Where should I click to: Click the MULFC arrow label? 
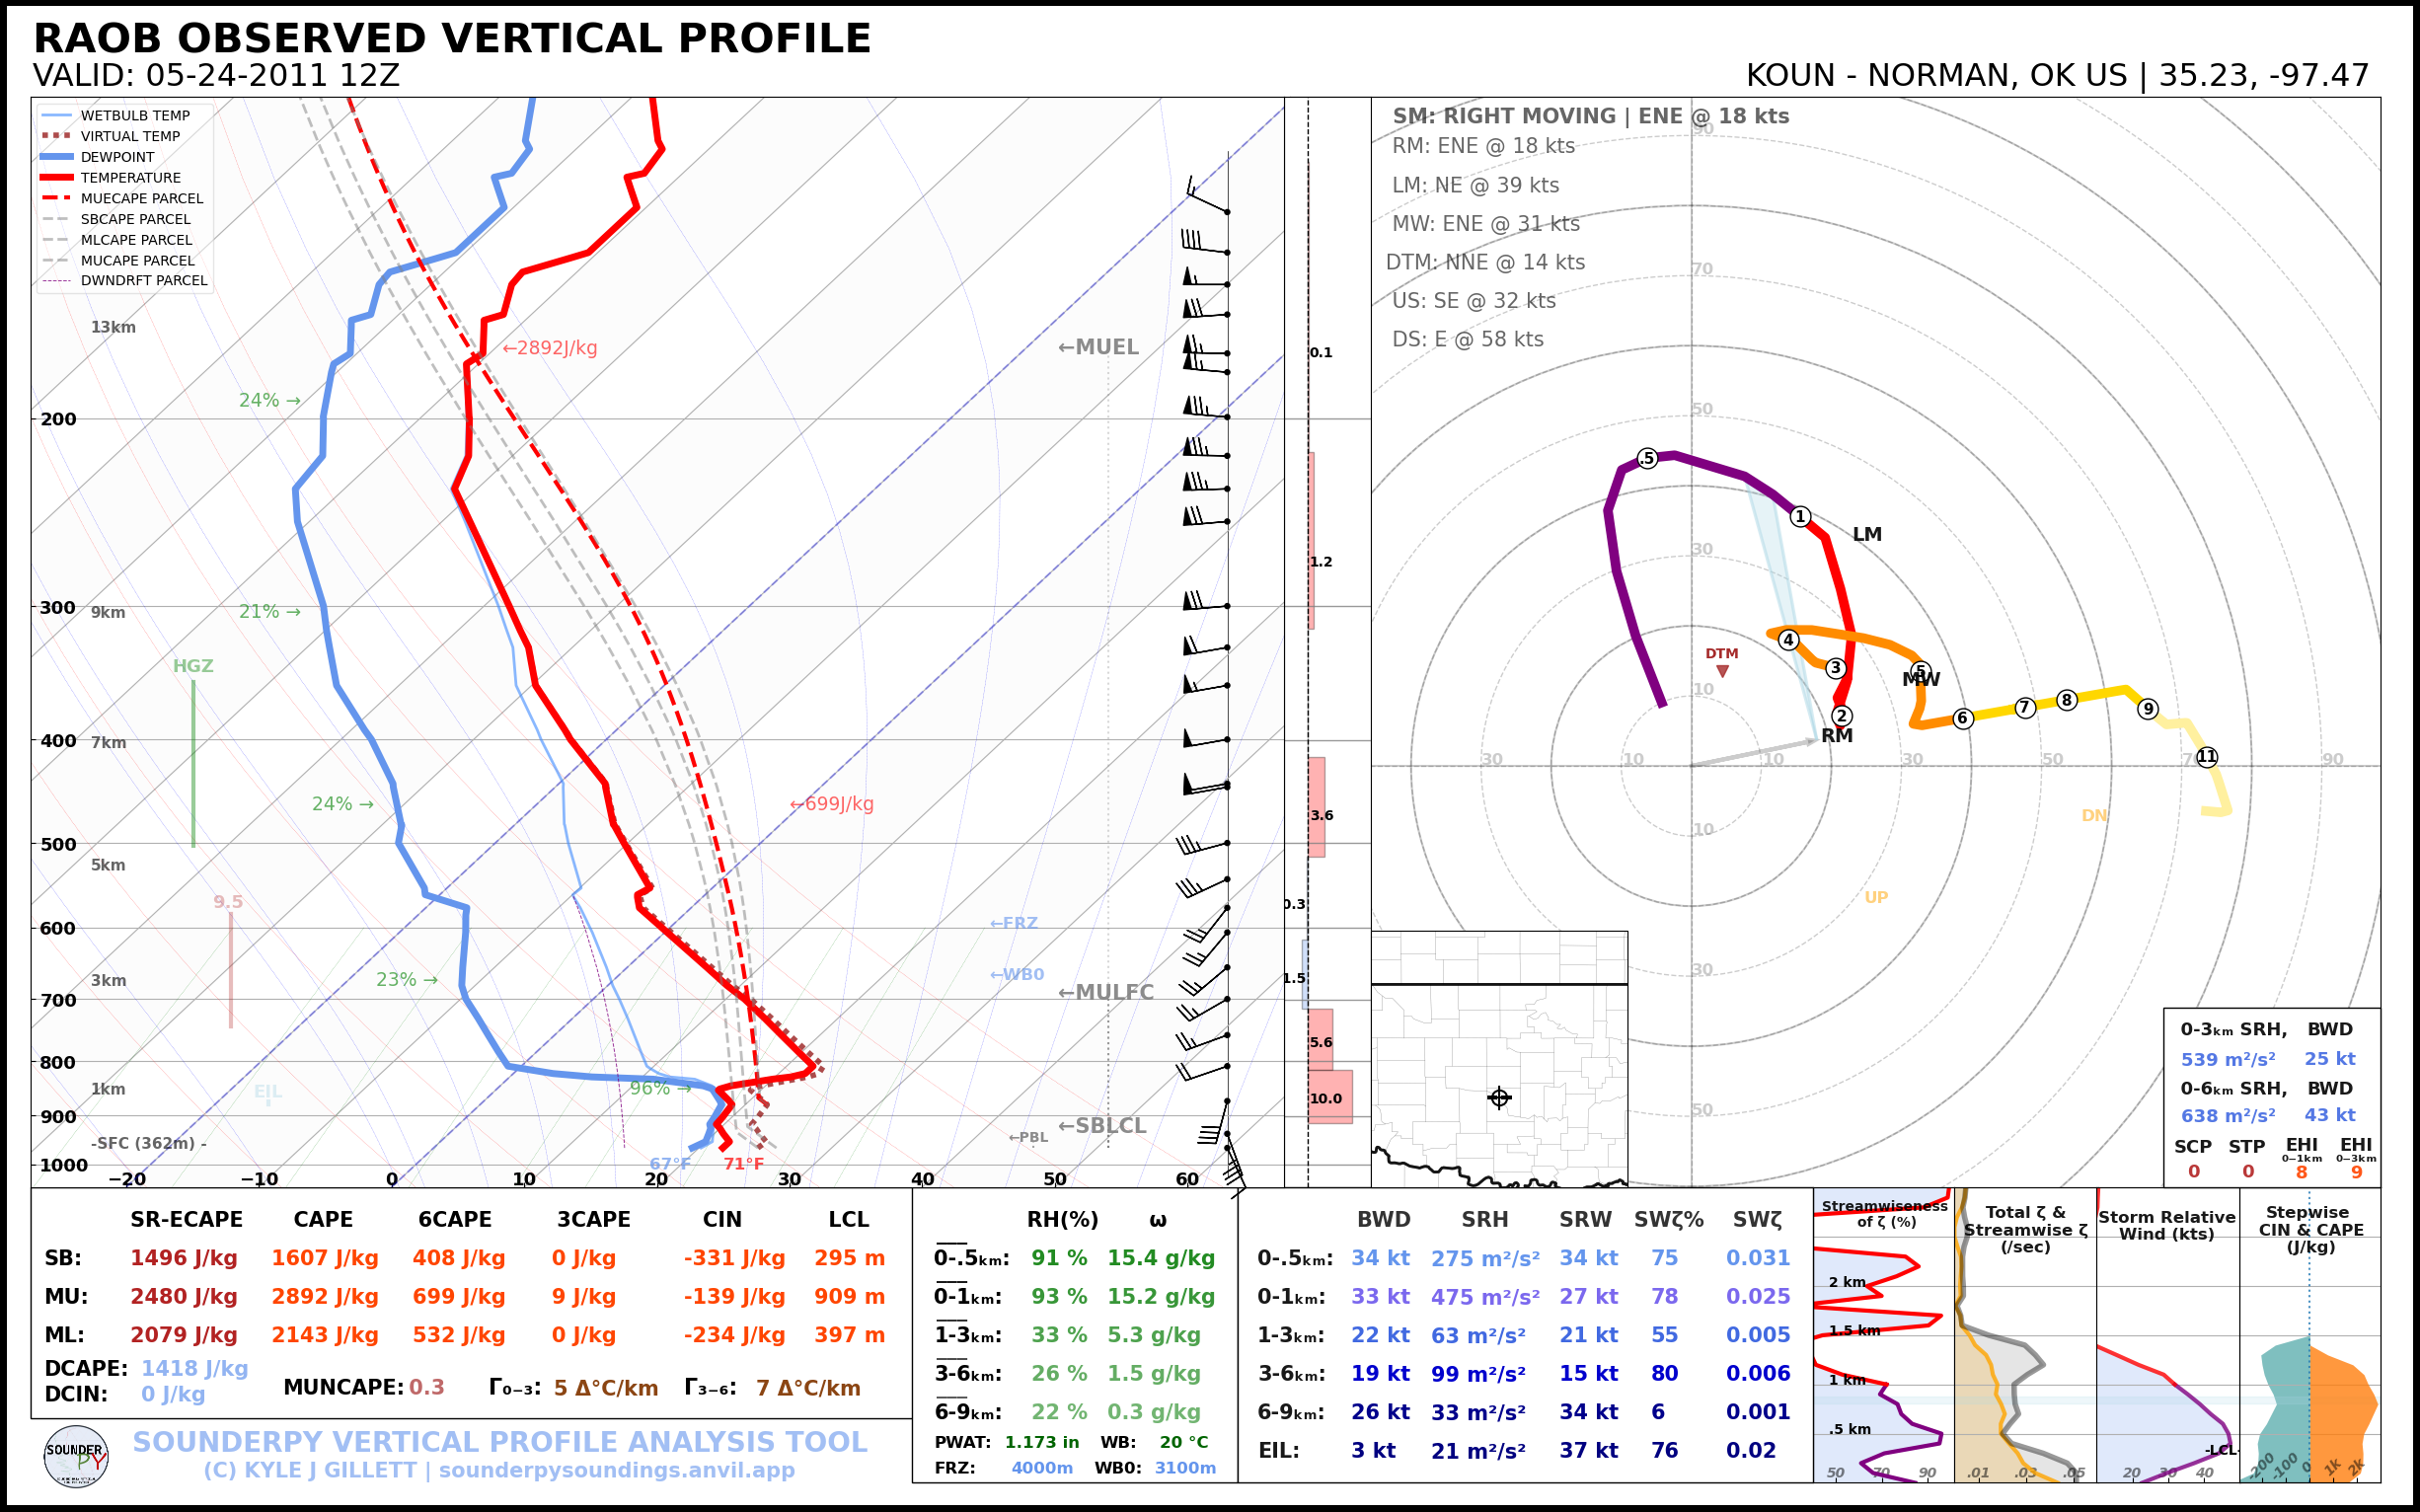tap(1105, 992)
